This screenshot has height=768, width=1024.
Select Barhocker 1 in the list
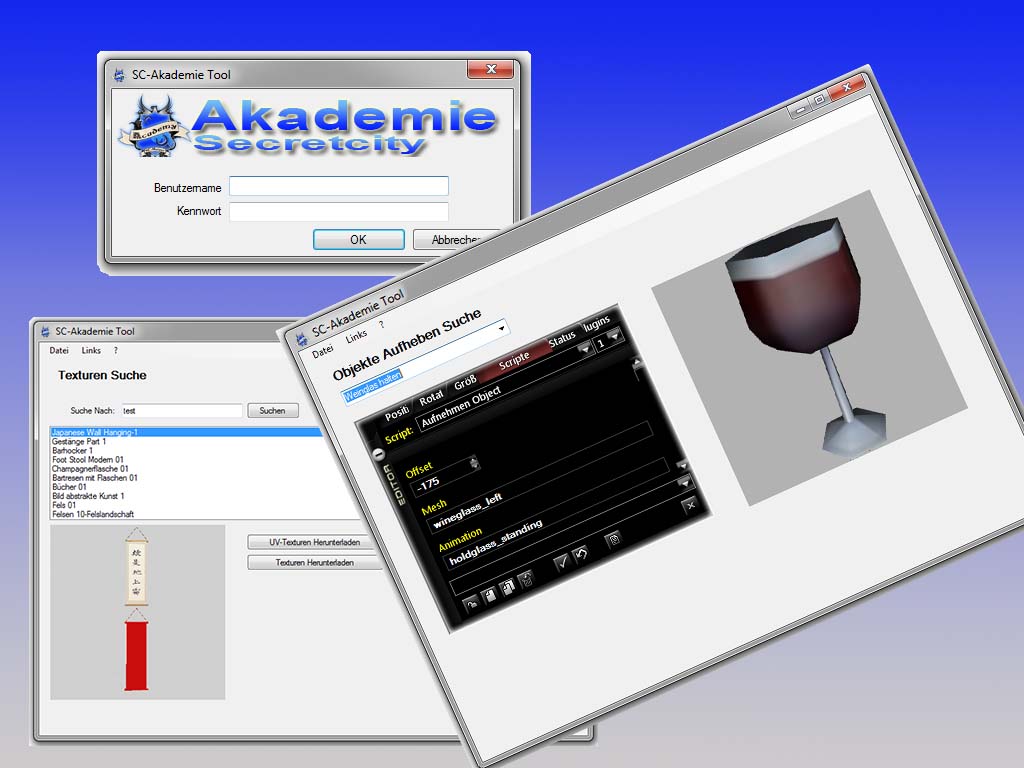pos(72,451)
